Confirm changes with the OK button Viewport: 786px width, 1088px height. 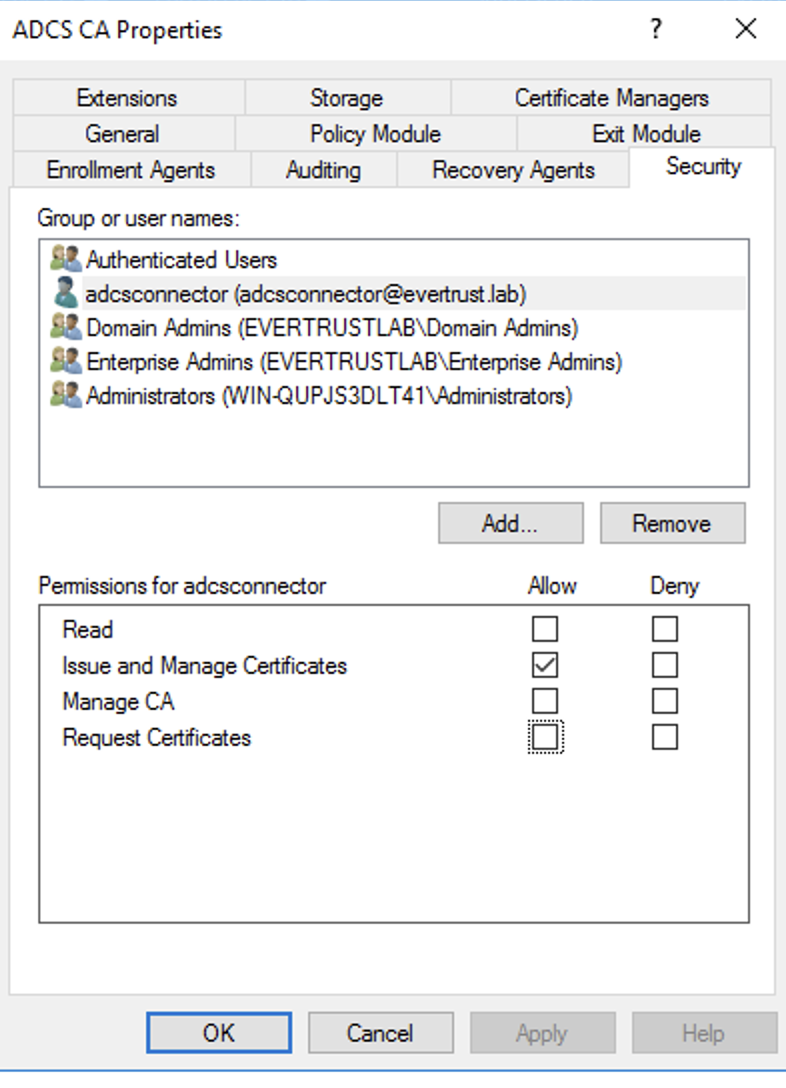coord(219,1033)
